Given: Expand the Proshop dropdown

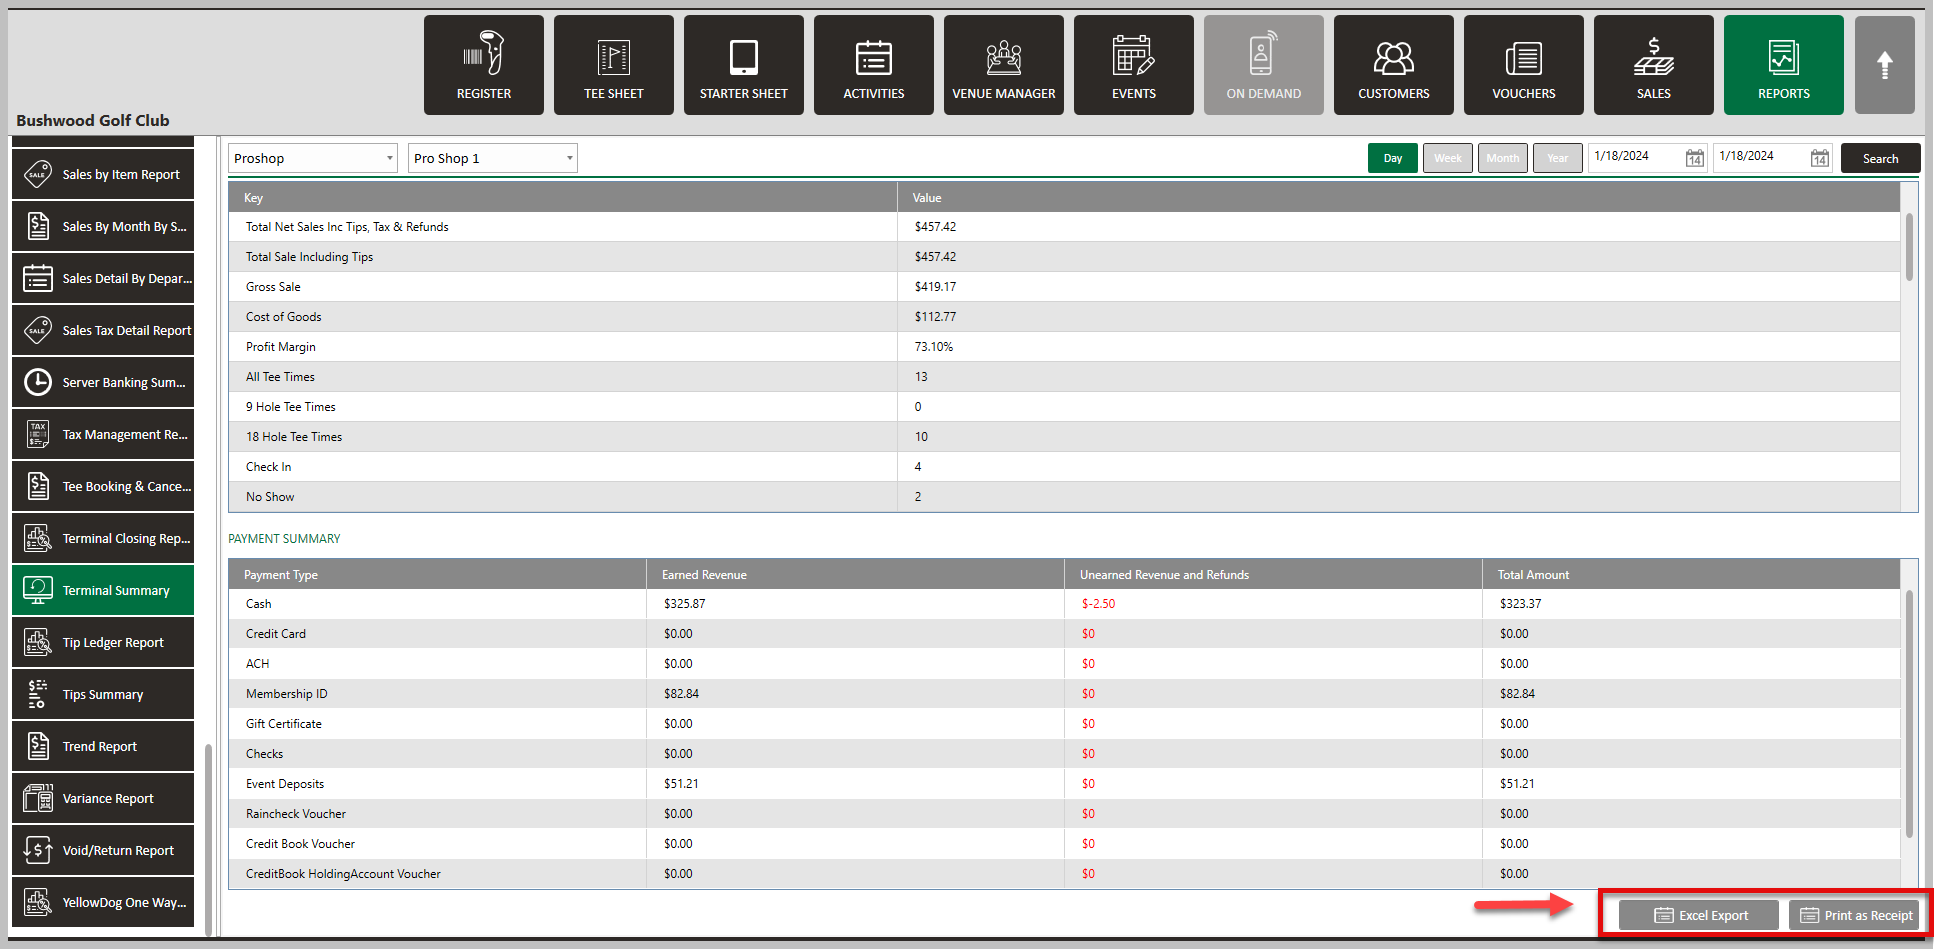Looking at the screenshot, I should (x=313, y=158).
